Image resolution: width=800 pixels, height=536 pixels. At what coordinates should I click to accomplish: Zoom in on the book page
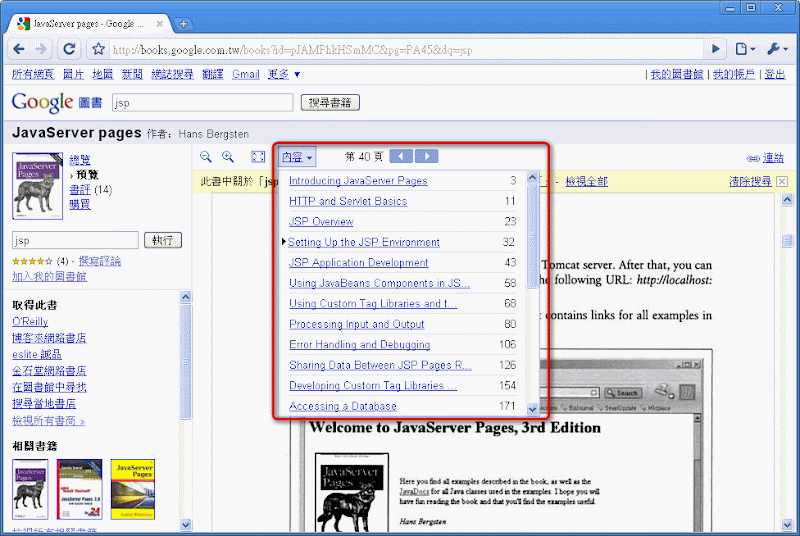228,157
